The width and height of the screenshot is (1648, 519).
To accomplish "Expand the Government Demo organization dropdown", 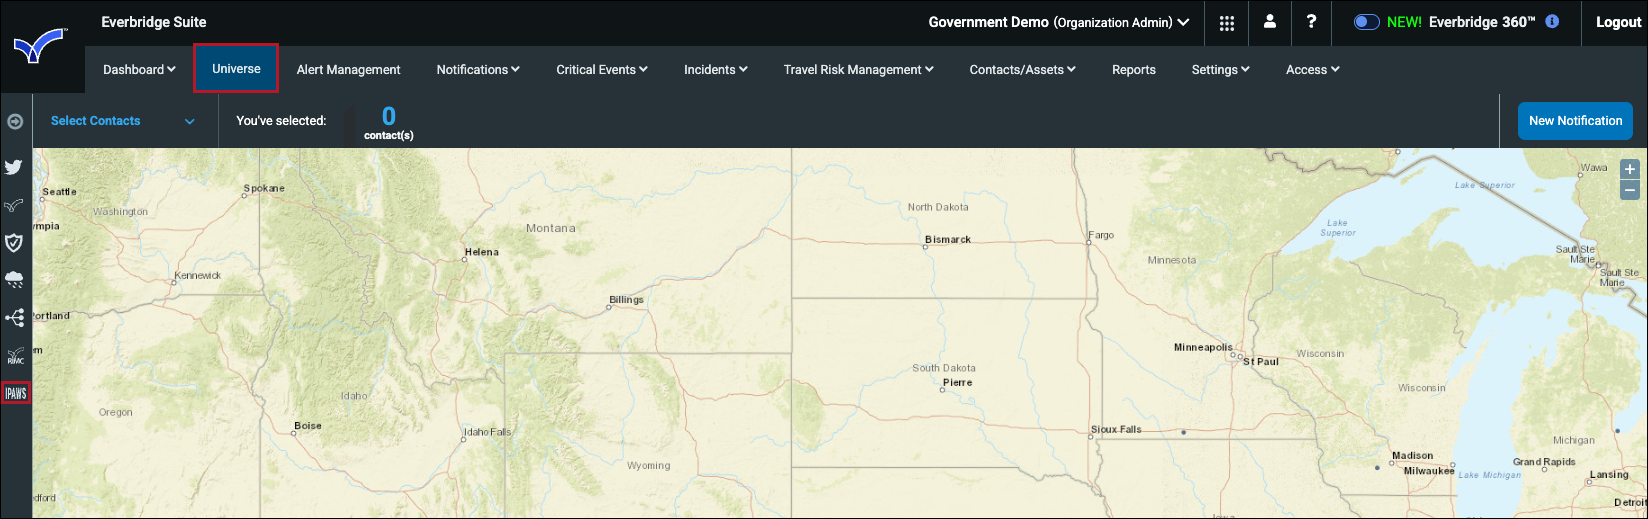I will 1059,22.
